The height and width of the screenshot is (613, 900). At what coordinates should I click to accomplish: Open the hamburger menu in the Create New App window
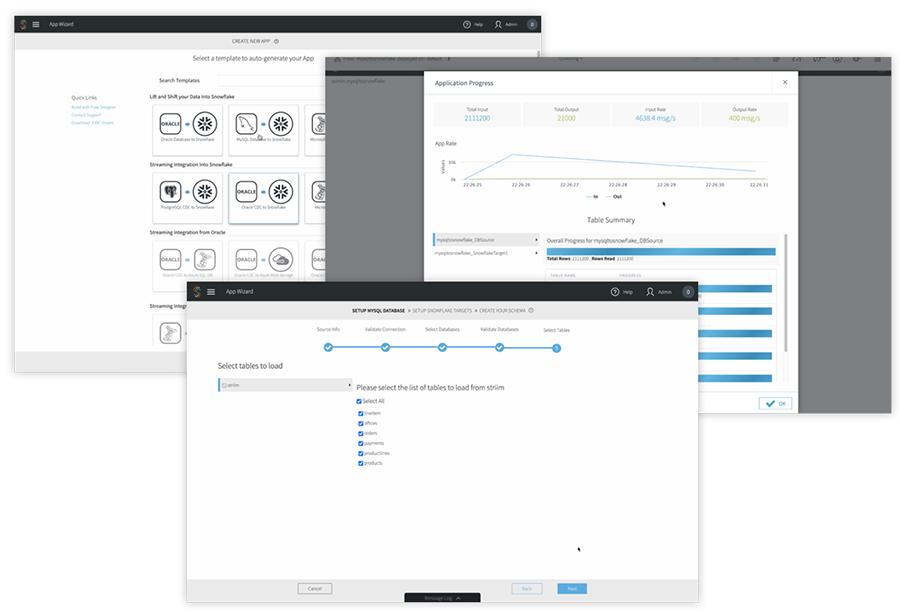(x=36, y=24)
